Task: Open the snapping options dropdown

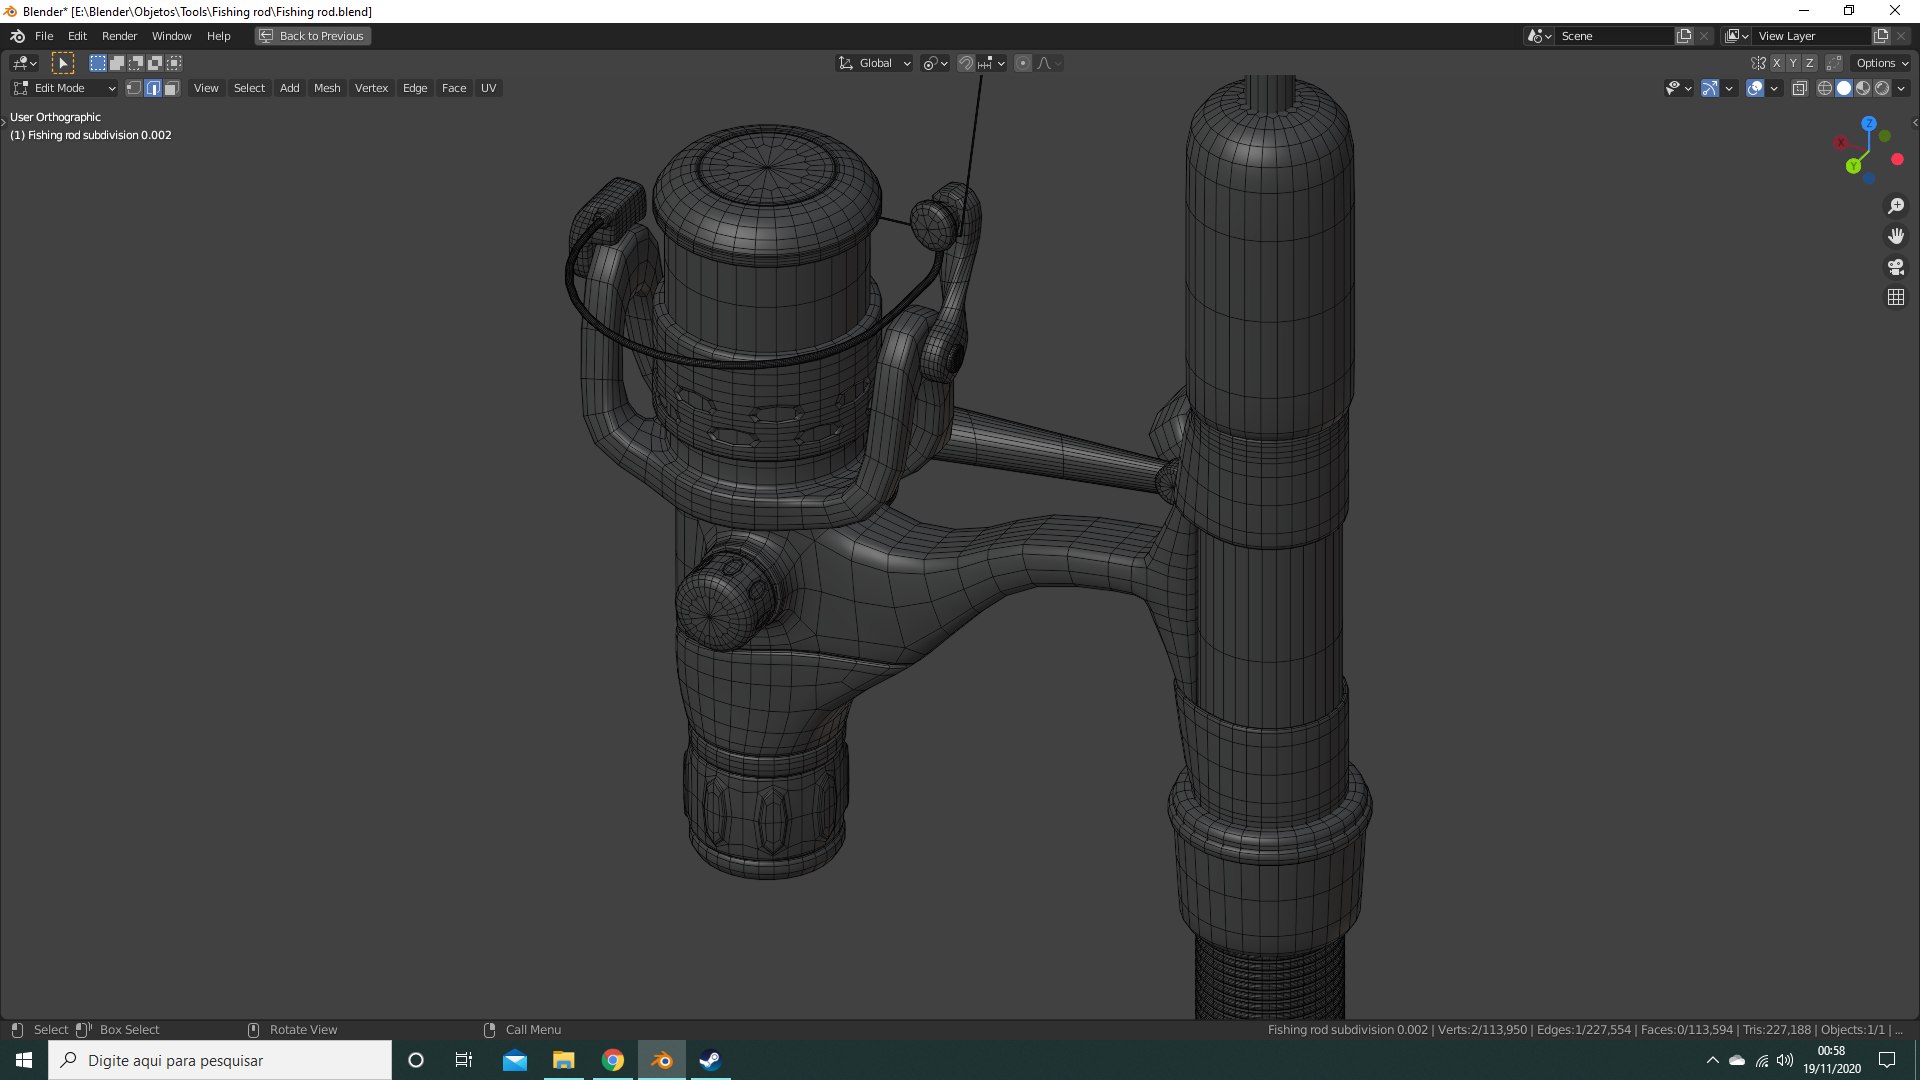Action: click(992, 63)
